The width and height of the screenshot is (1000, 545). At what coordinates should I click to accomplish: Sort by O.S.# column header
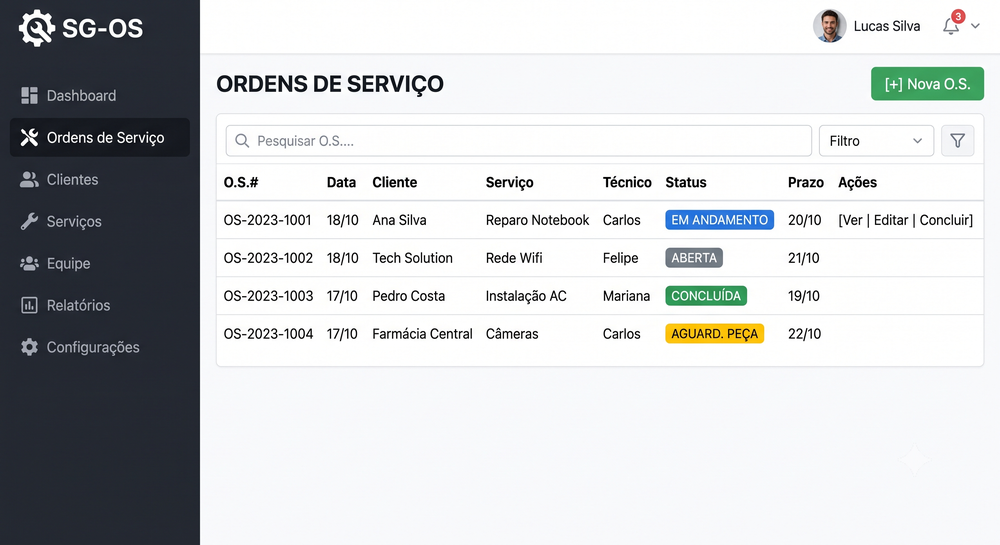[240, 182]
